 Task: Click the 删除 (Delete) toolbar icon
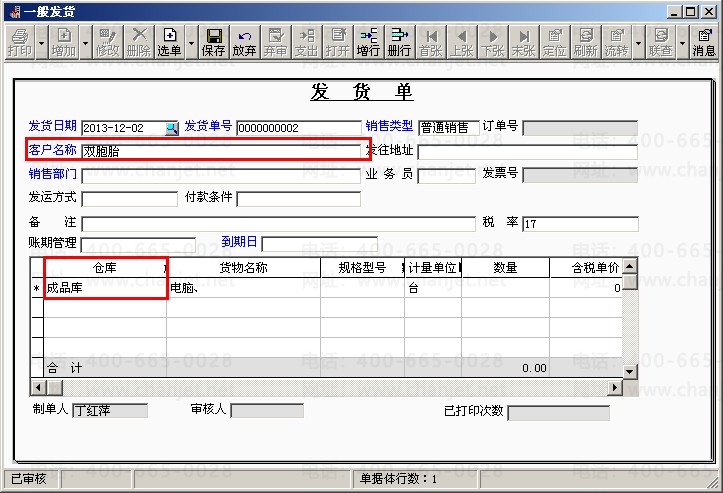coord(139,42)
